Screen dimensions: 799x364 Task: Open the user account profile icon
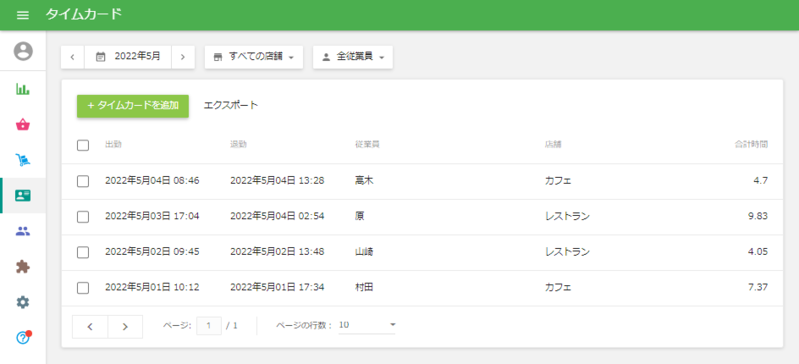pos(23,51)
